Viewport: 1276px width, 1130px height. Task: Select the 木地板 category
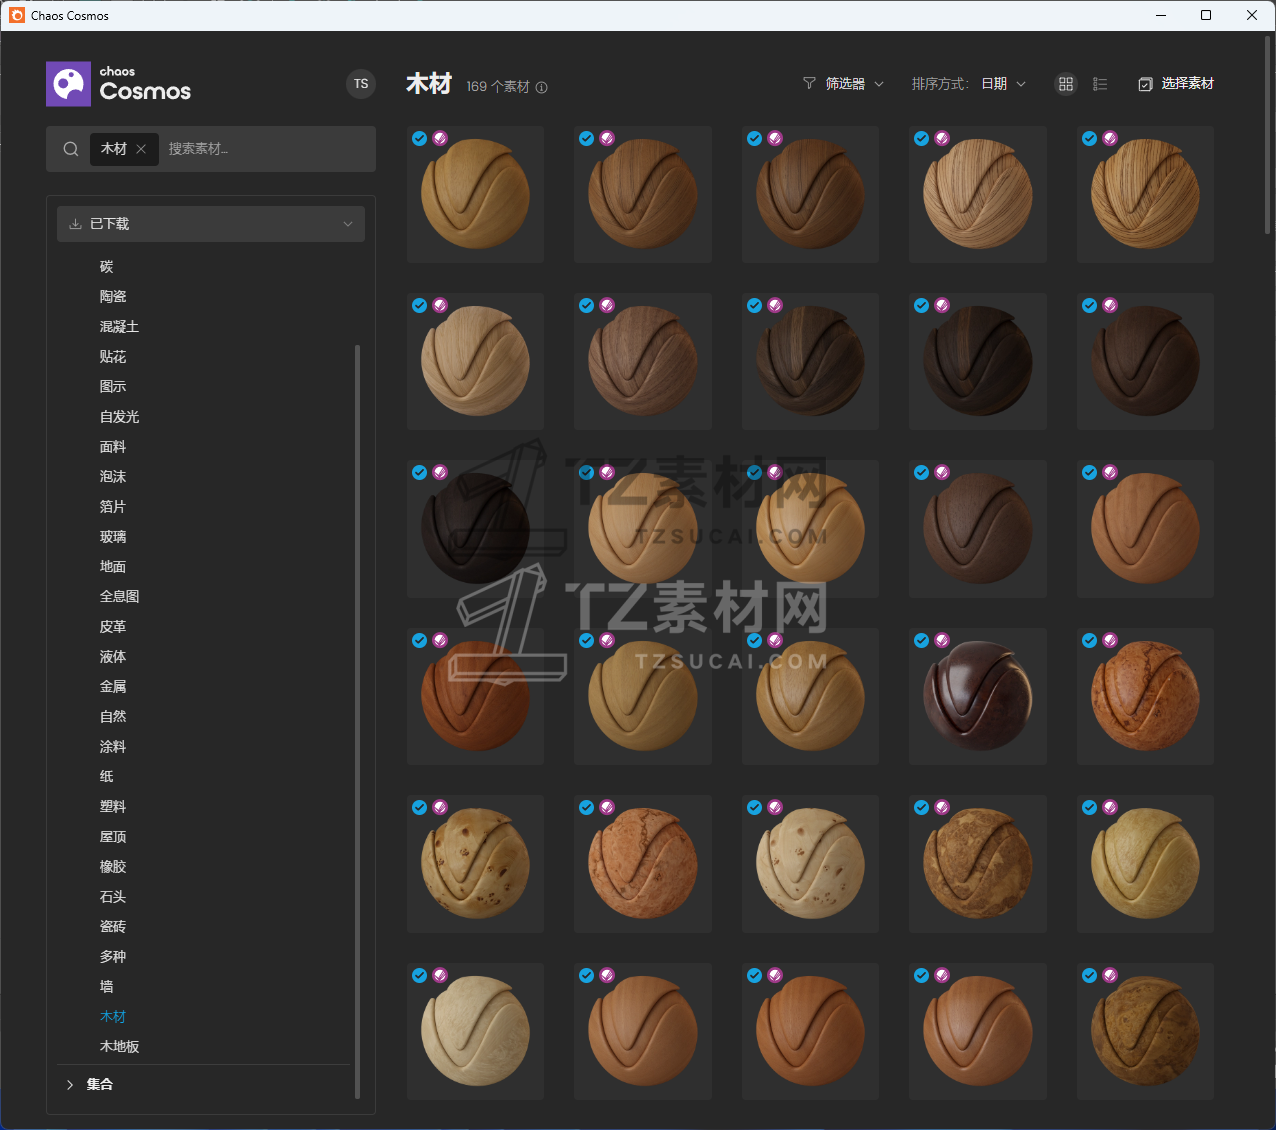pos(119,1047)
